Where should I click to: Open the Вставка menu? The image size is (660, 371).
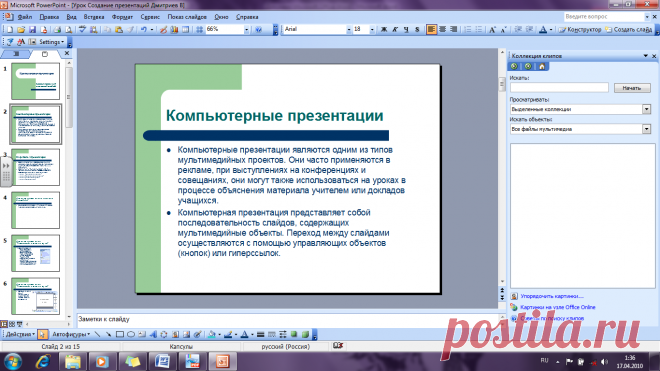point(93,17)
